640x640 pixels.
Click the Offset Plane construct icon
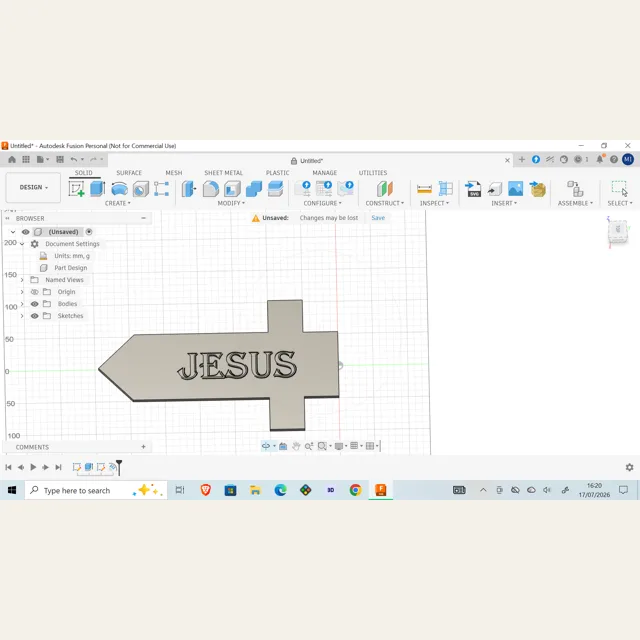click(x=384, y=189)
